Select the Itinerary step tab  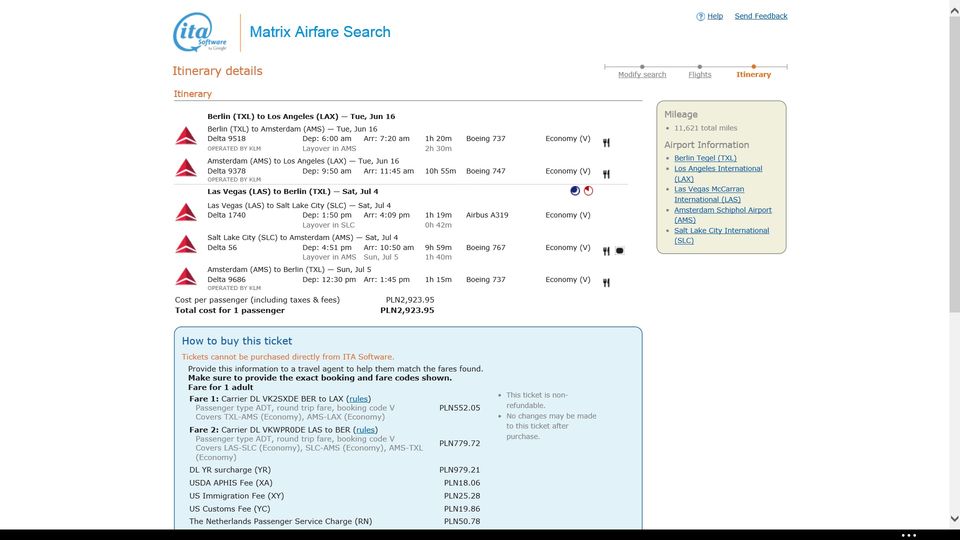tap(754, 75)
